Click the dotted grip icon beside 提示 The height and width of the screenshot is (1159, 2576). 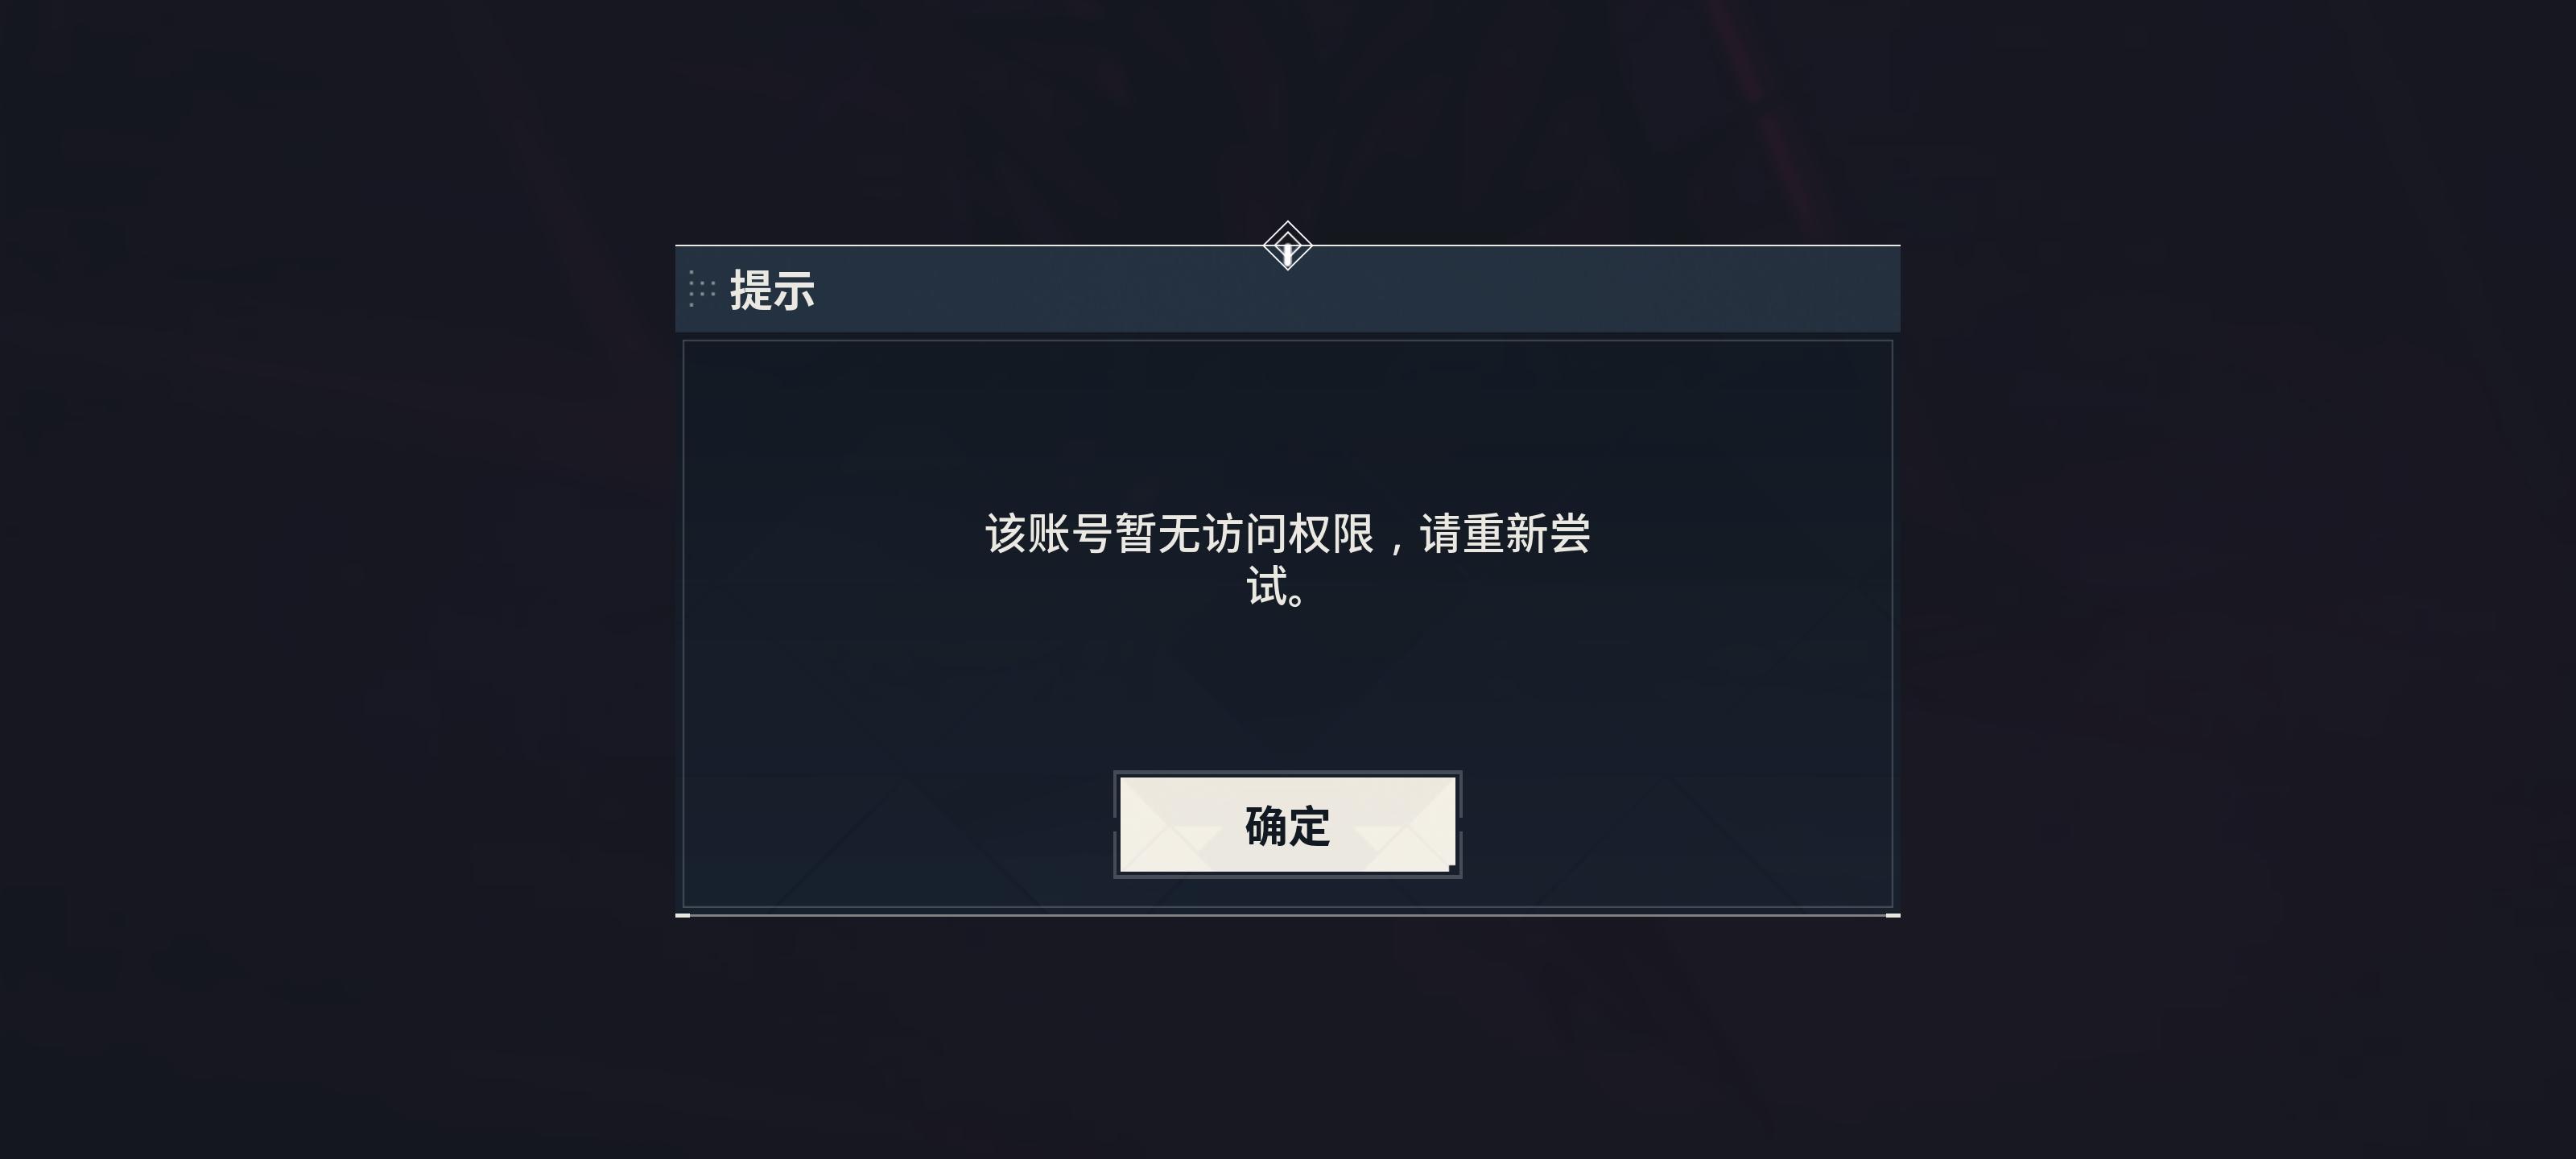(702, 289)
